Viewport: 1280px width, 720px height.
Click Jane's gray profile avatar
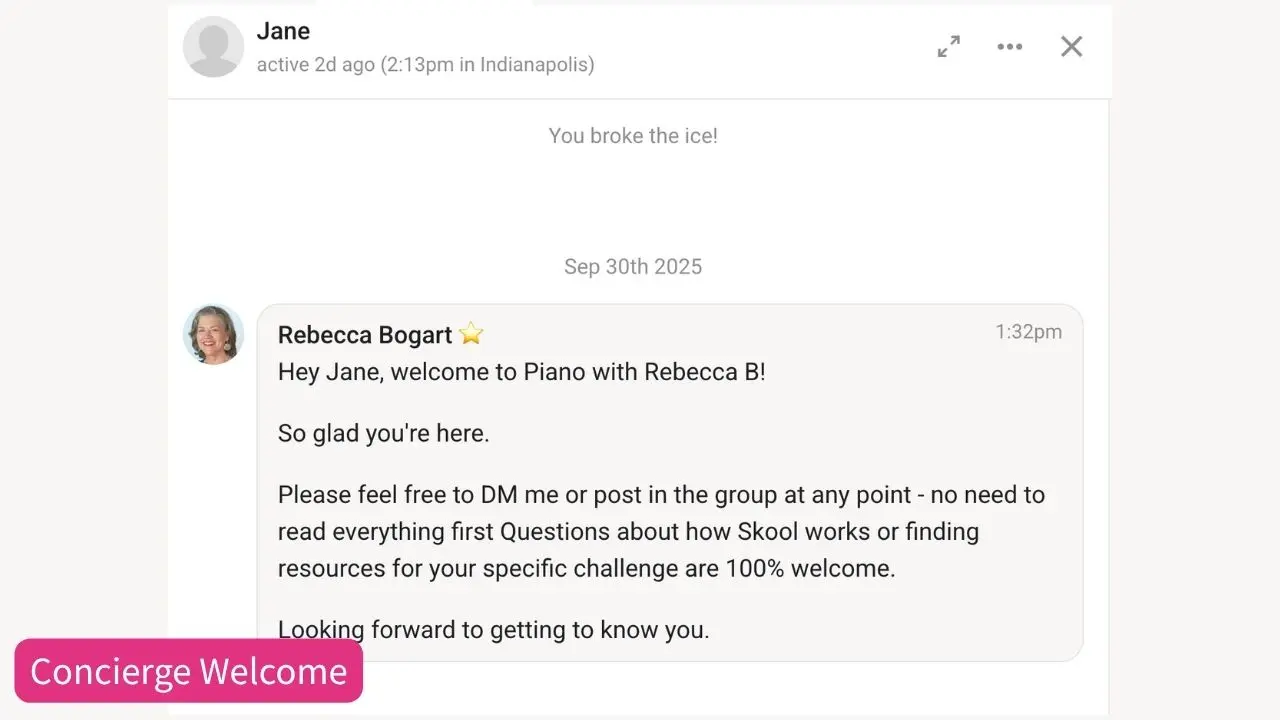point(213,47)
